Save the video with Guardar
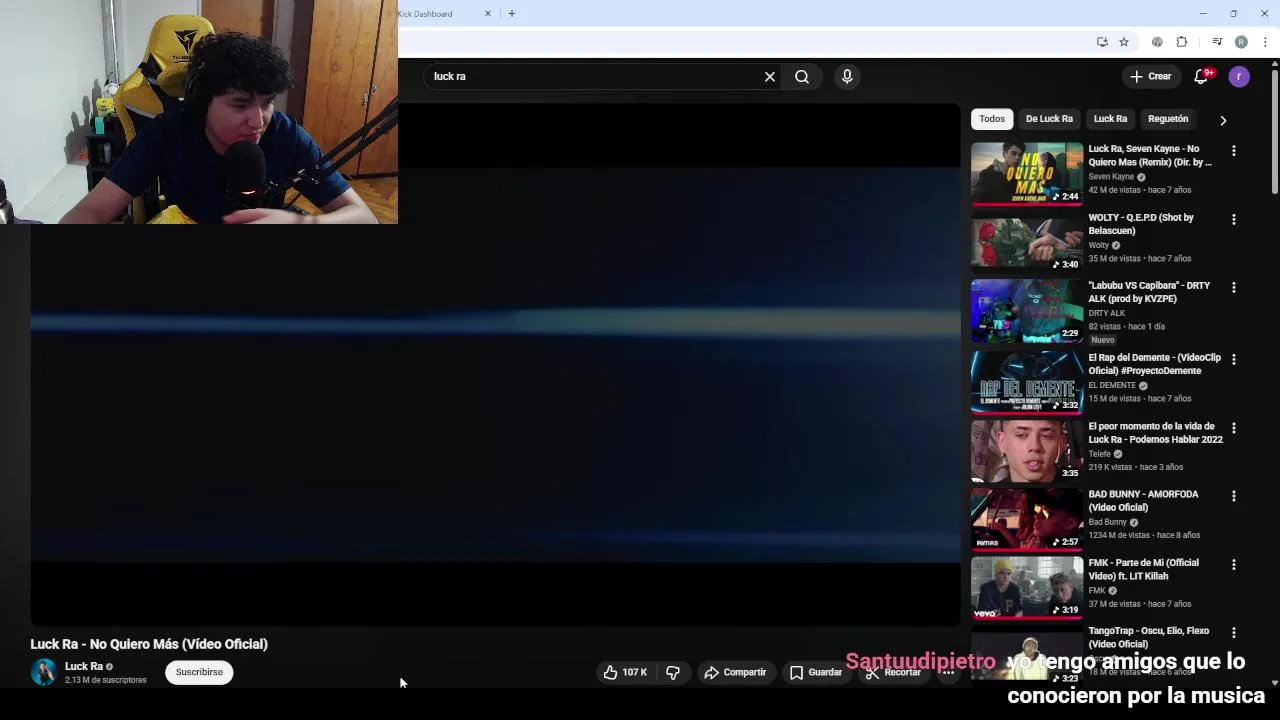This screenshot has width=1280, height=720. point(815,672)
